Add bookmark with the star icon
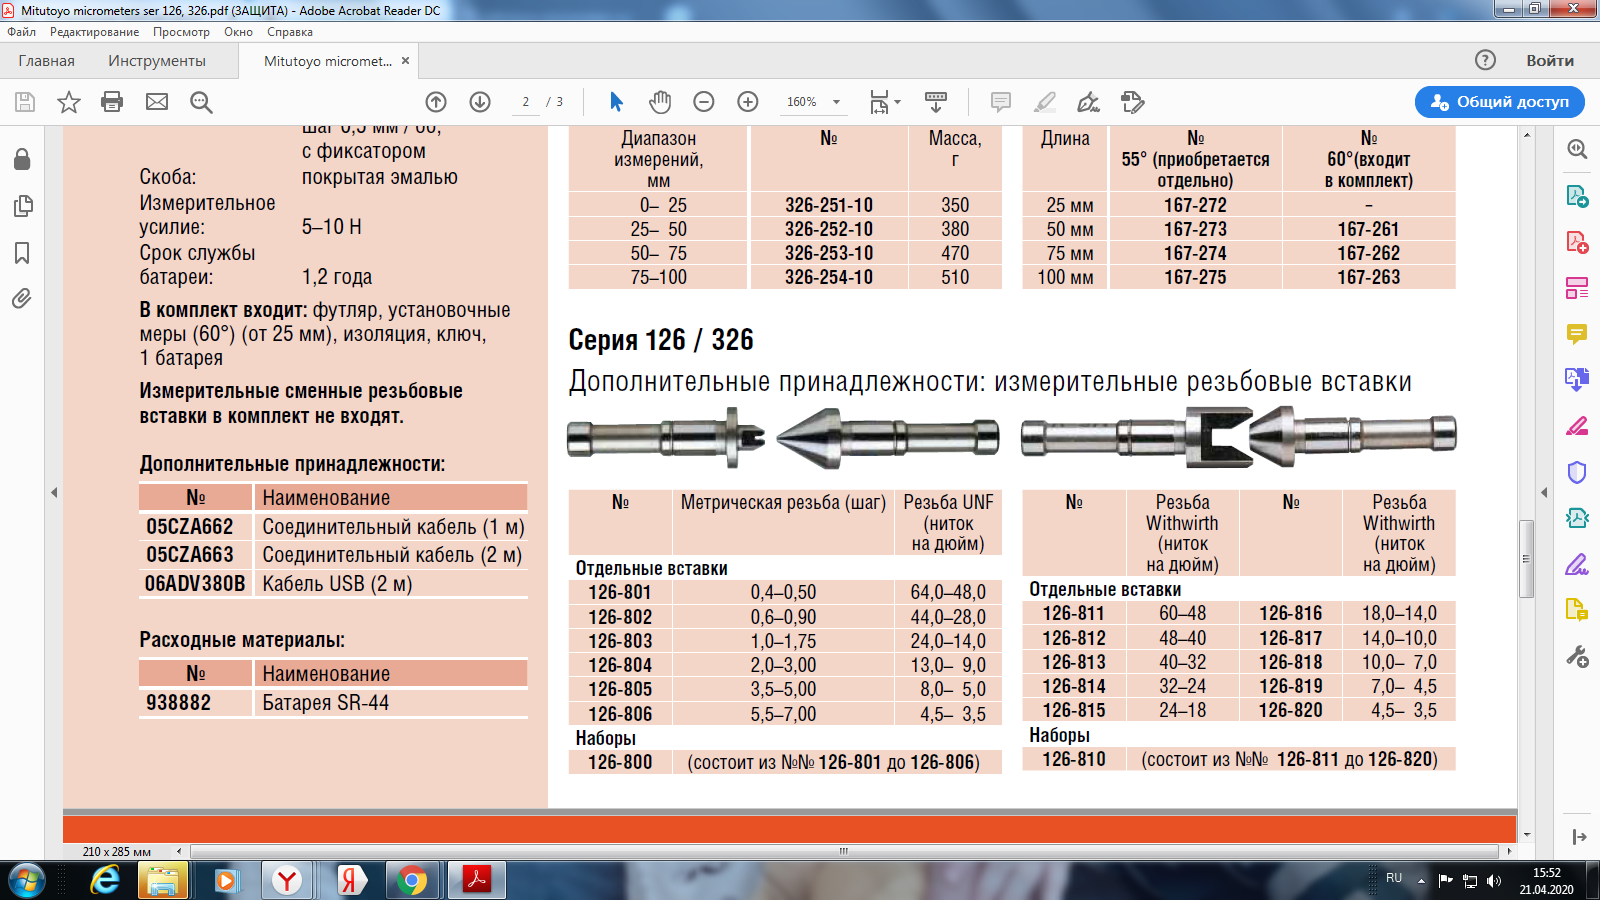Viewport: 1600px width, 900px height. 69,102
